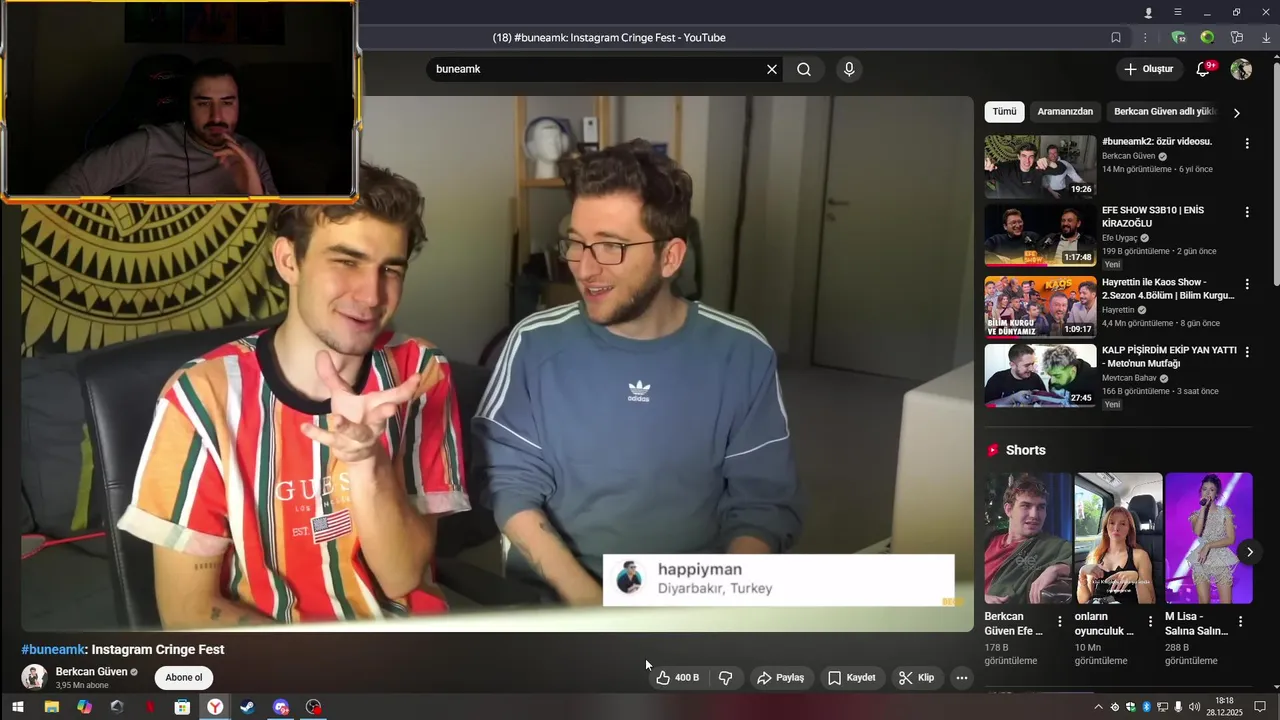Open the browser extensions panel icon
This screenshot has width=1280, height=720.
point(1237,37)
